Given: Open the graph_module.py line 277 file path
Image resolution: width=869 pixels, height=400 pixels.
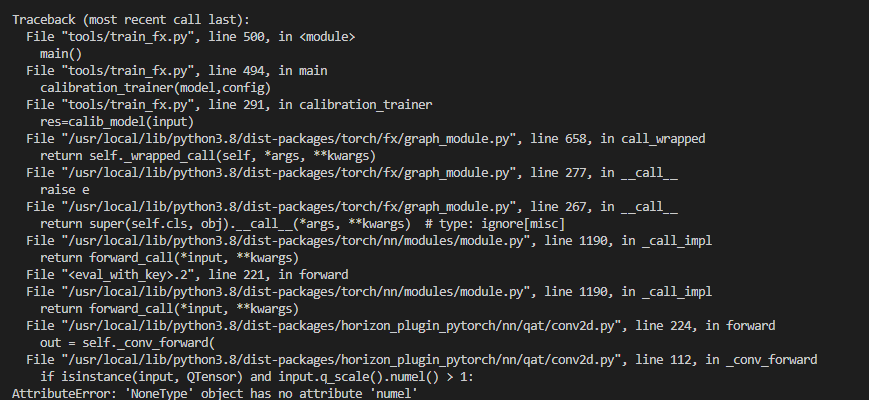Looking at the screenshot, I should (289, 173).
